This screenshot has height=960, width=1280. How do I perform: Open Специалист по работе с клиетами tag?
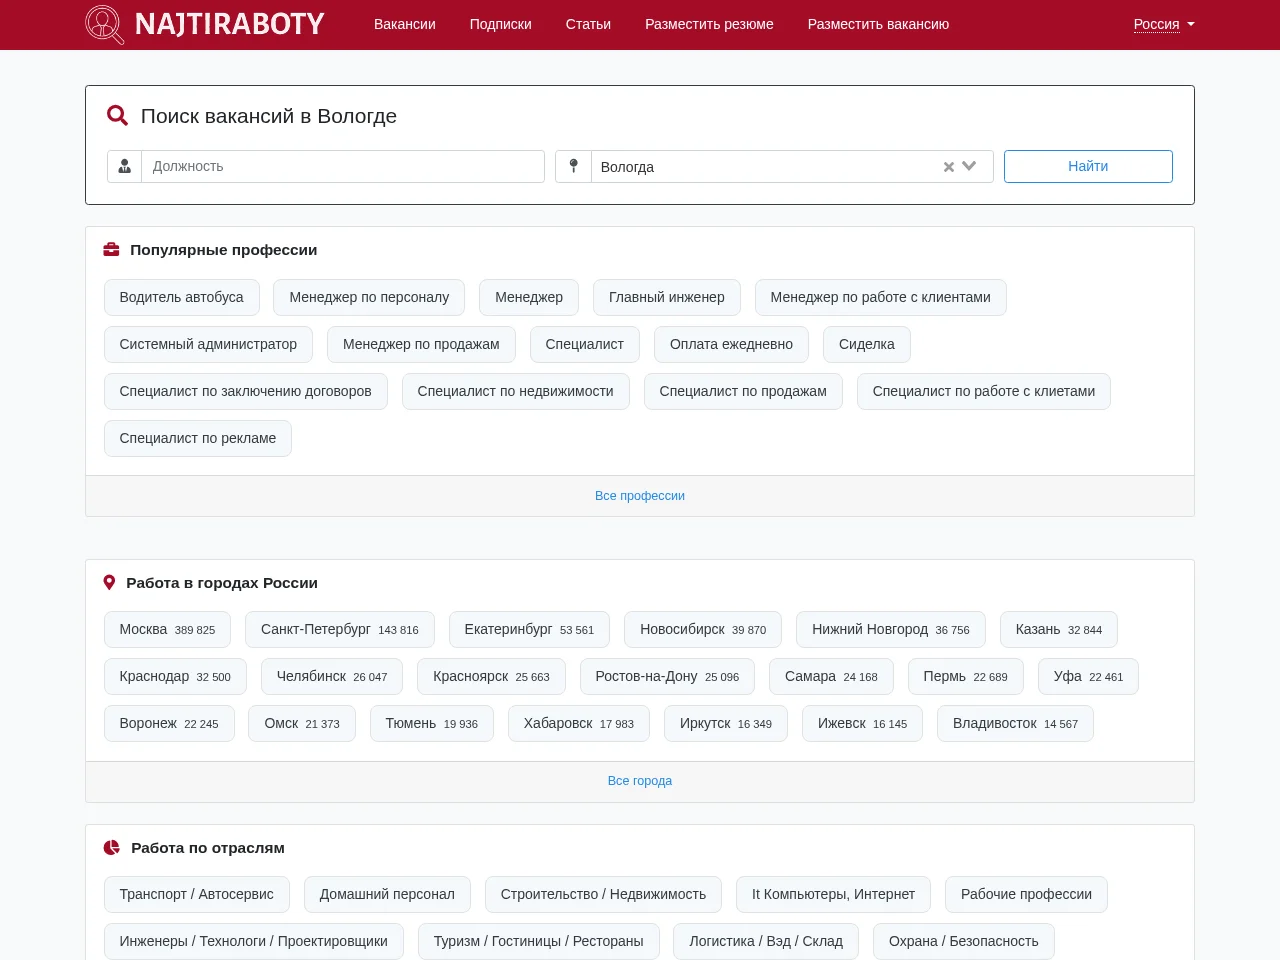984,391
